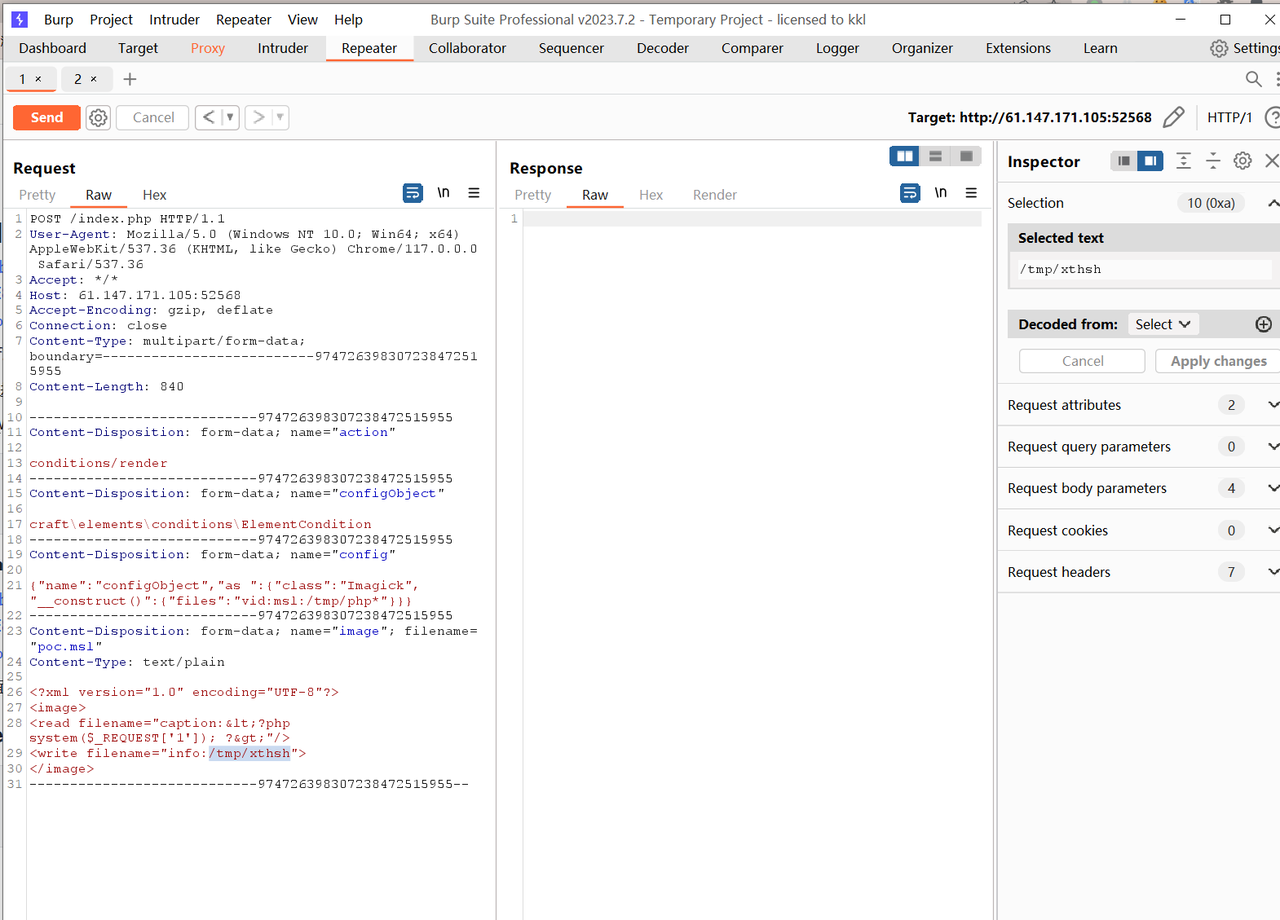Collapse the Selection section chevron

pos(1273,203)
